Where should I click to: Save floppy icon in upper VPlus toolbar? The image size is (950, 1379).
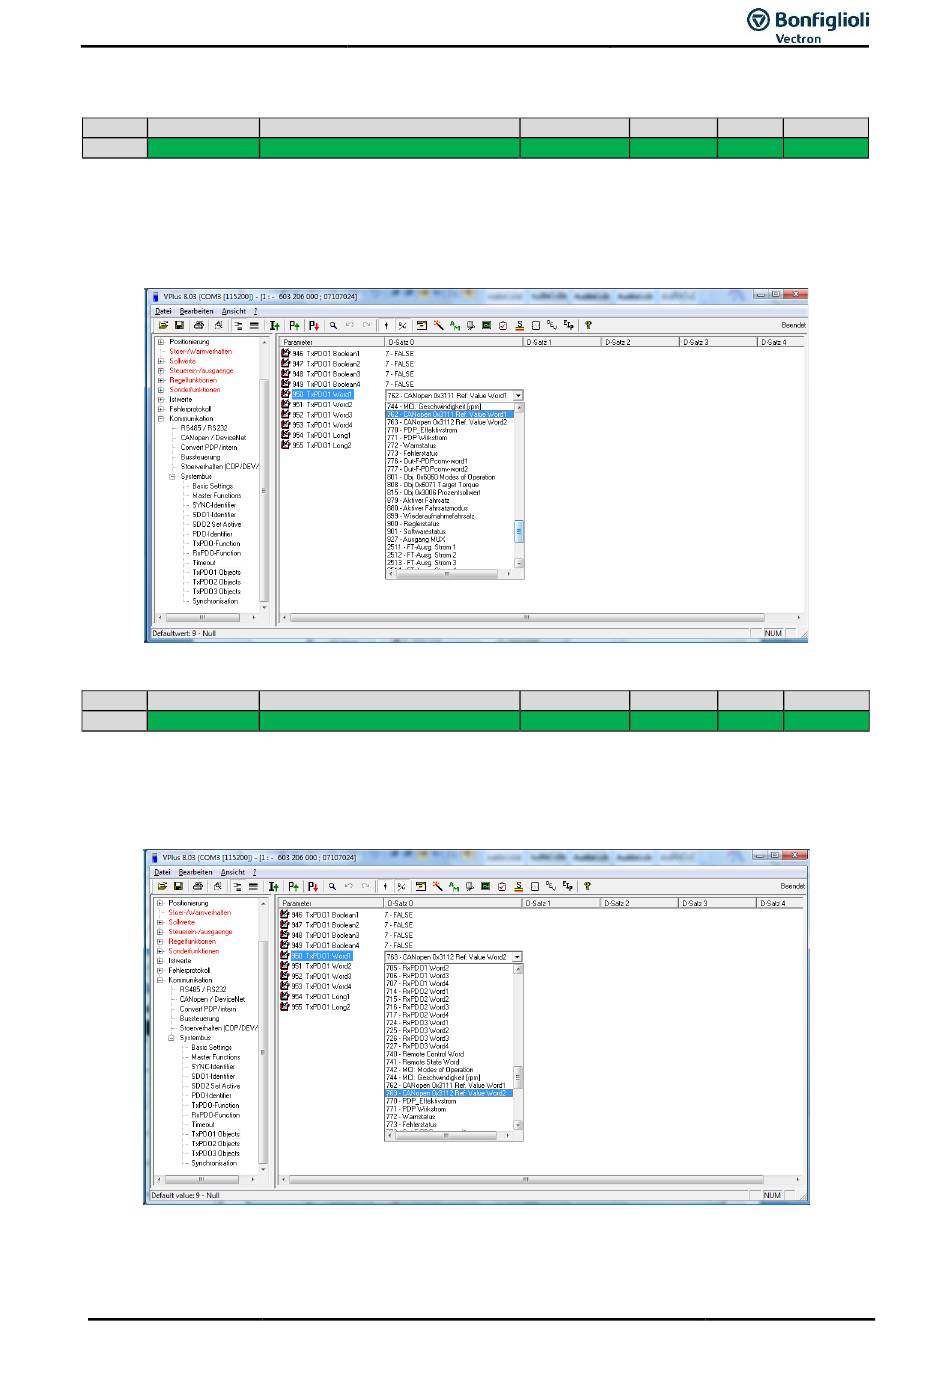point(179,325)
